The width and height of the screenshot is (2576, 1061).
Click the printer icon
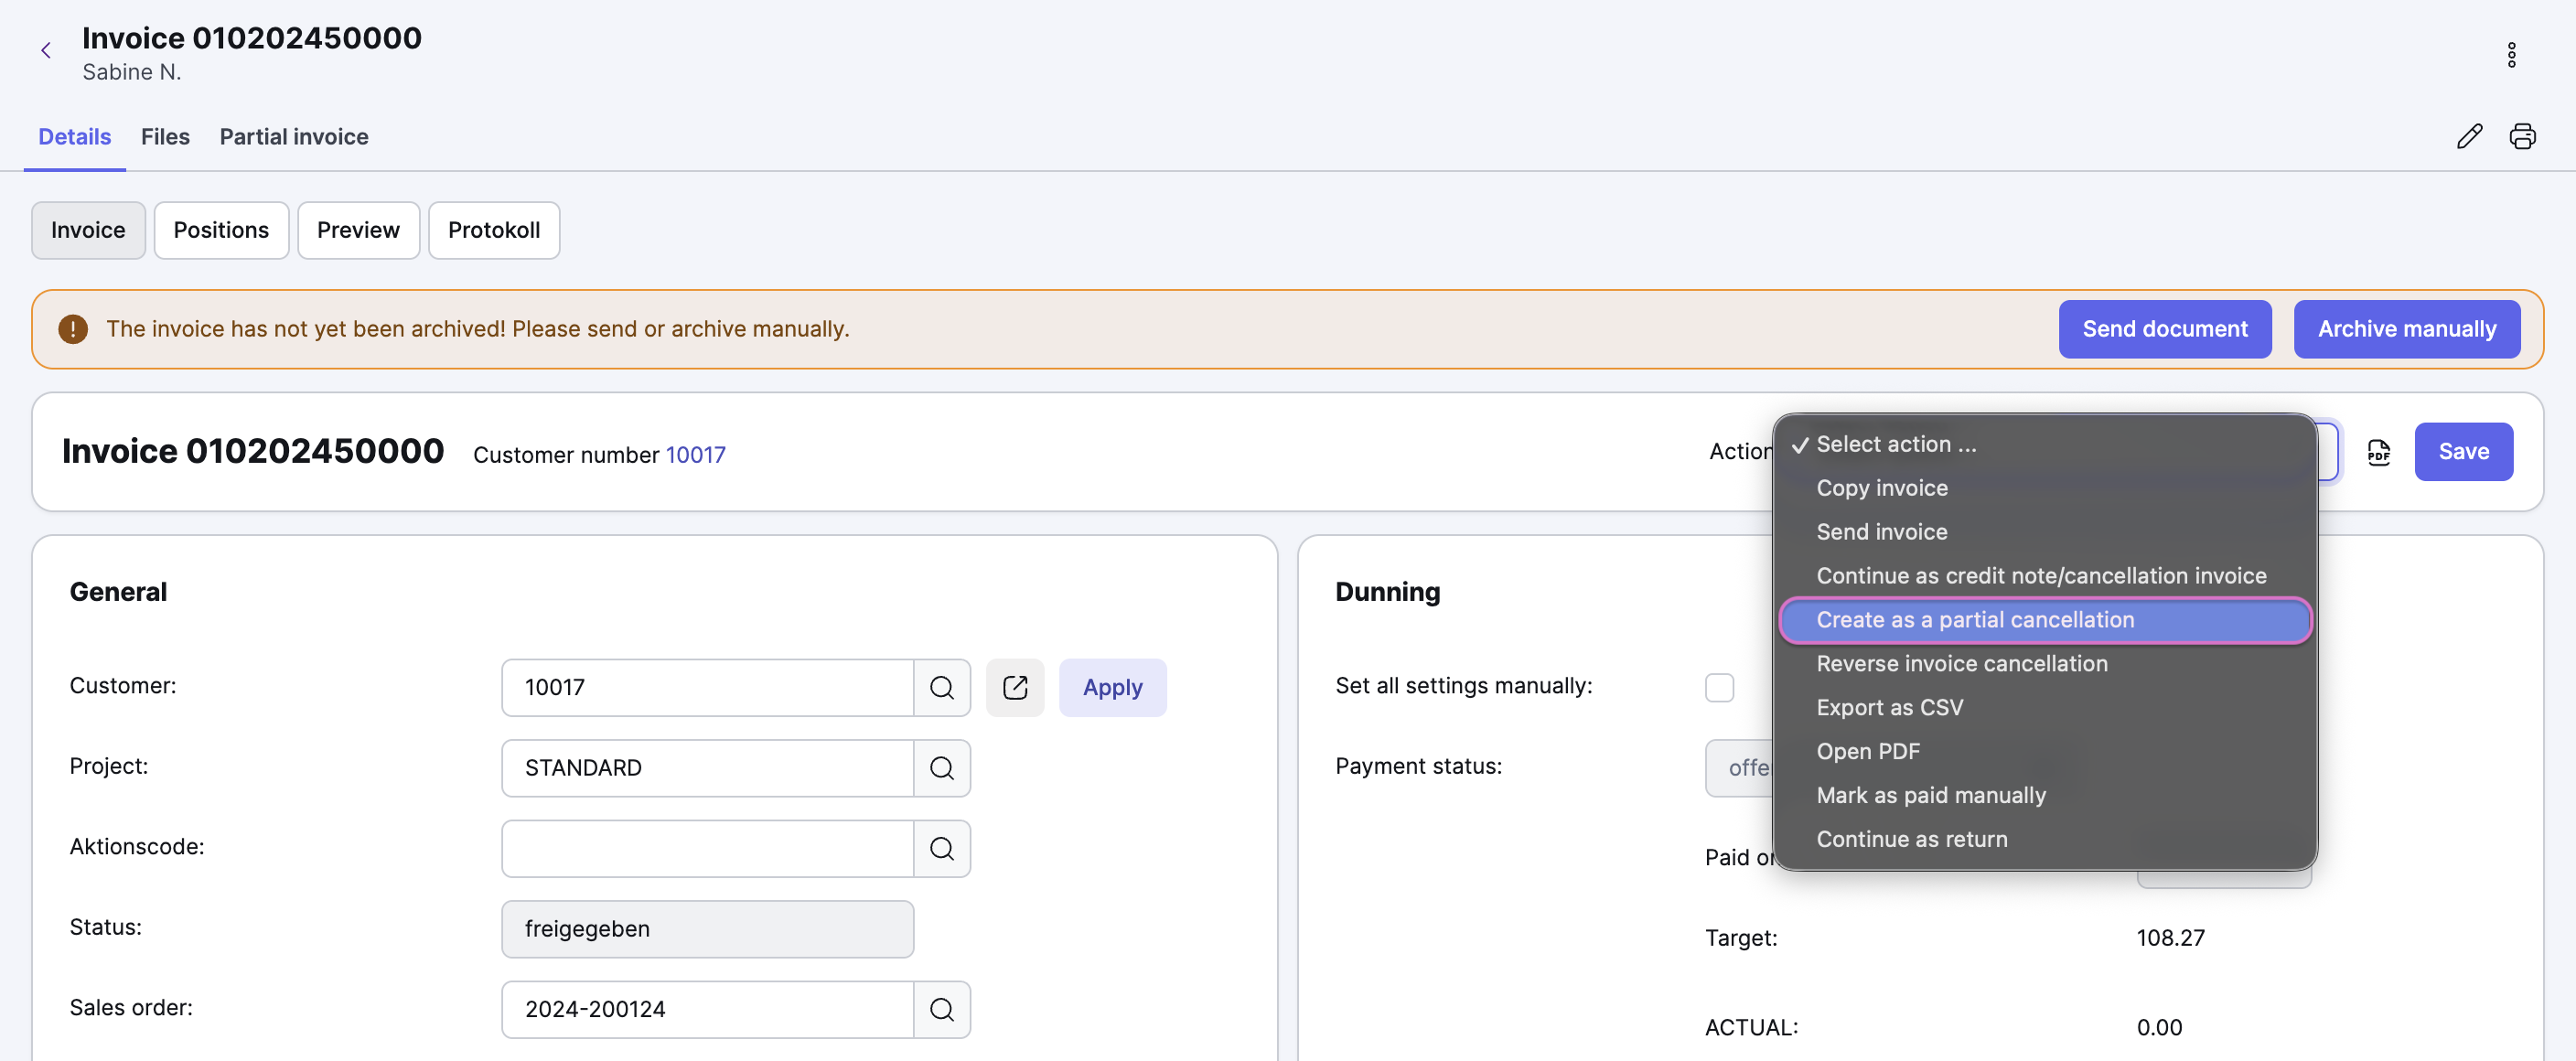click(2522, 136)
